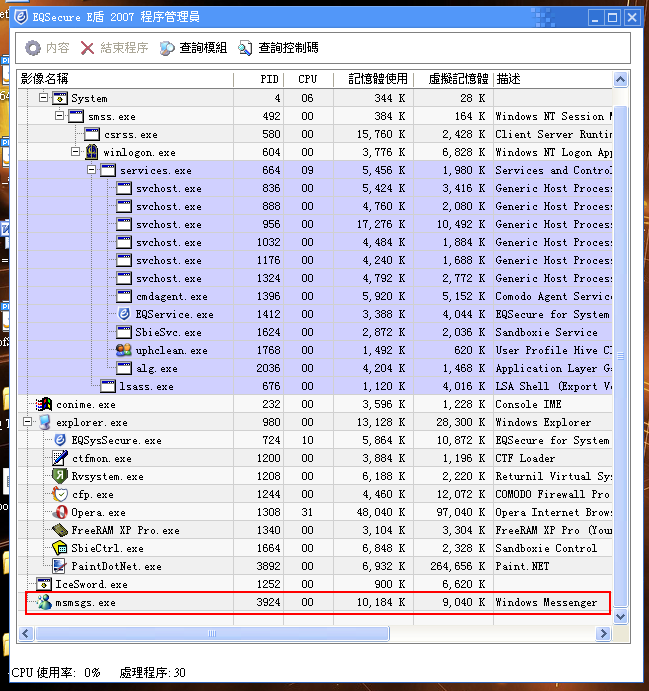The image size is (649, 691).
Task: Click the 結束程序 red X icon
Action: pyautogui.click(x=87, y=48)
